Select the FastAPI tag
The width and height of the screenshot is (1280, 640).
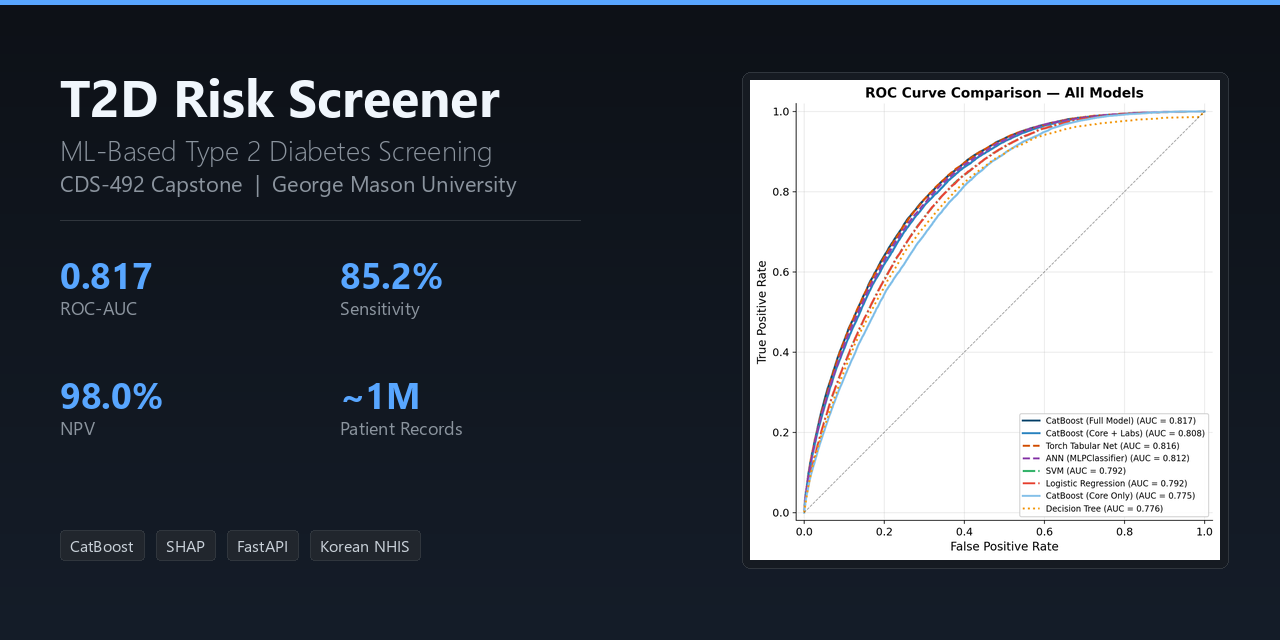[263, 546]
